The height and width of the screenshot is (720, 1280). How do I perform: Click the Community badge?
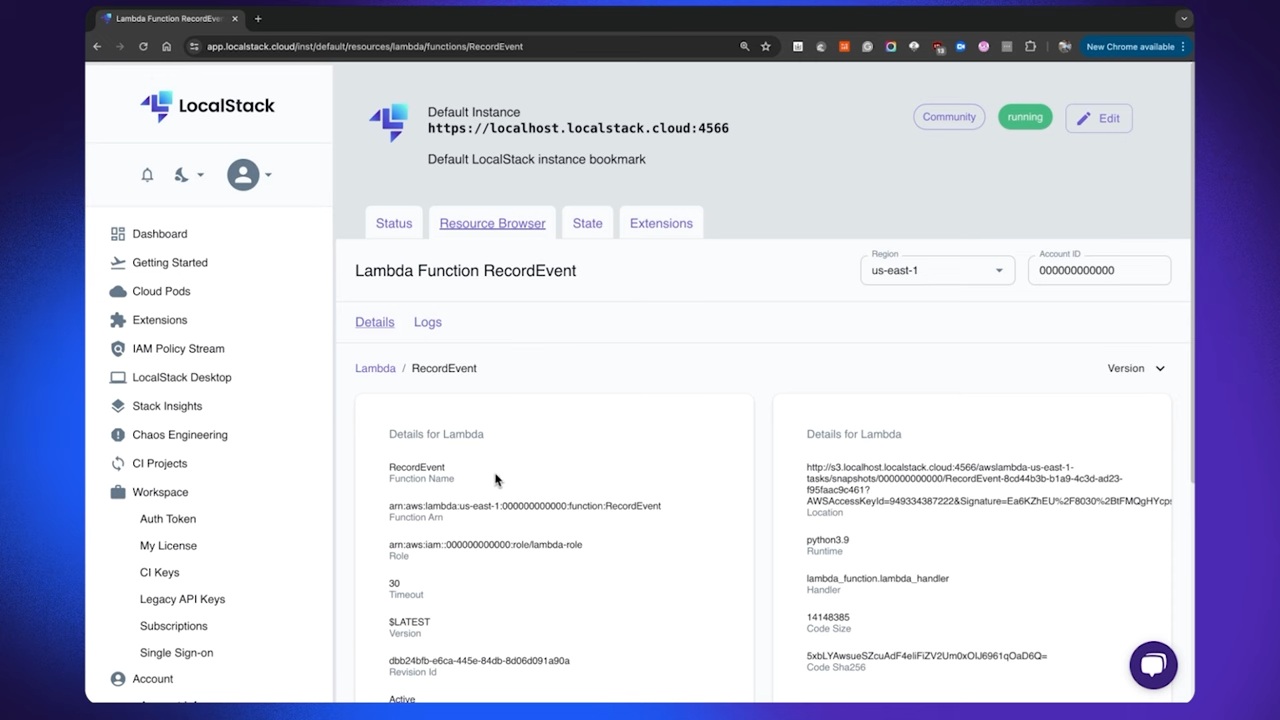949,117
